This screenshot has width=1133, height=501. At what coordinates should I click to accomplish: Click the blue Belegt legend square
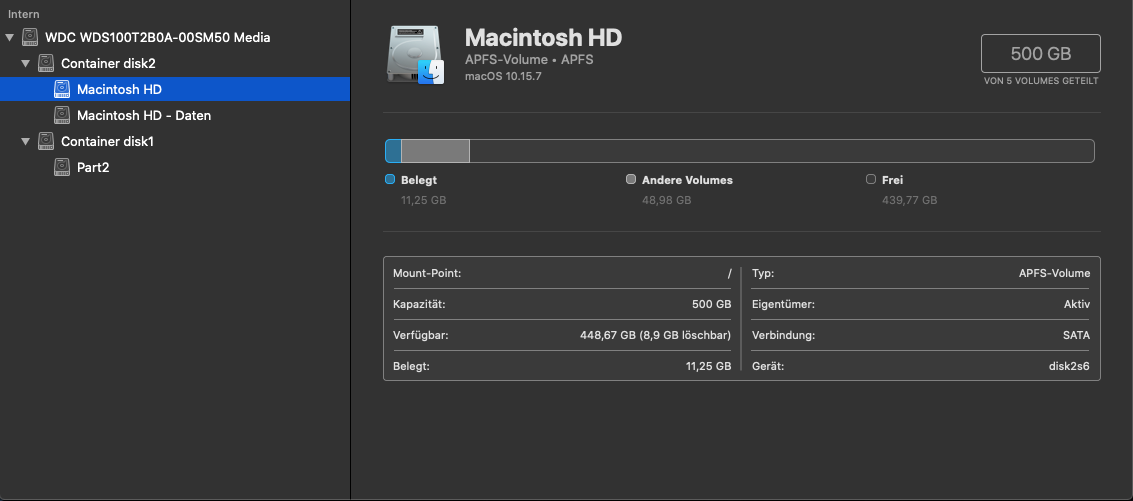(391, 180)
